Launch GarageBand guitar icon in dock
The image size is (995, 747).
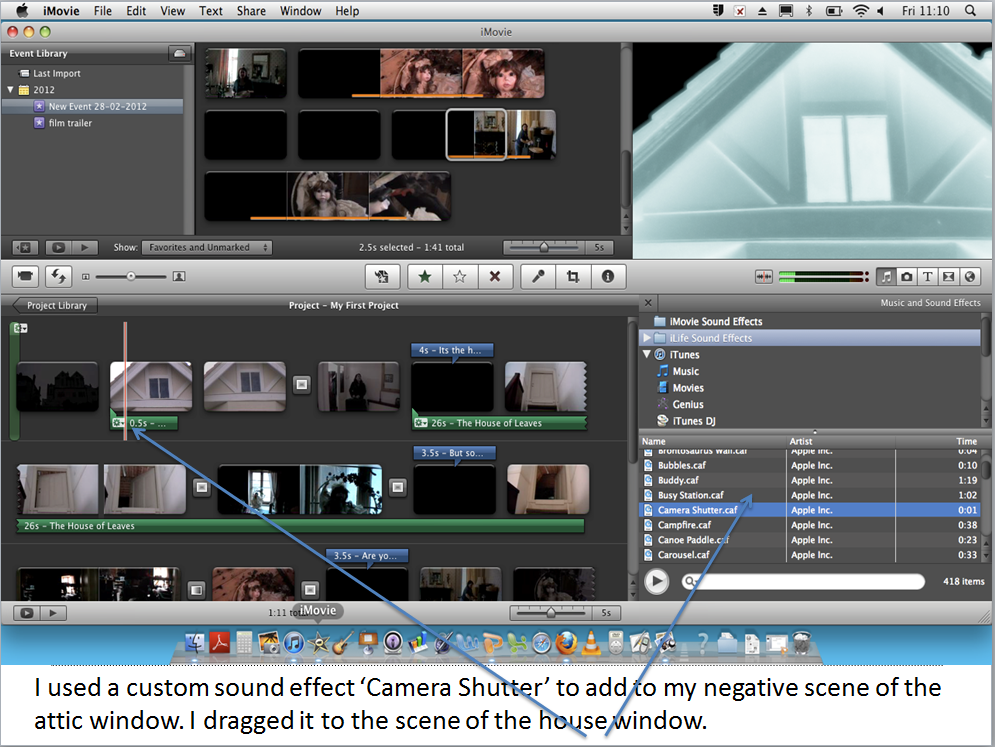point(343,644)
